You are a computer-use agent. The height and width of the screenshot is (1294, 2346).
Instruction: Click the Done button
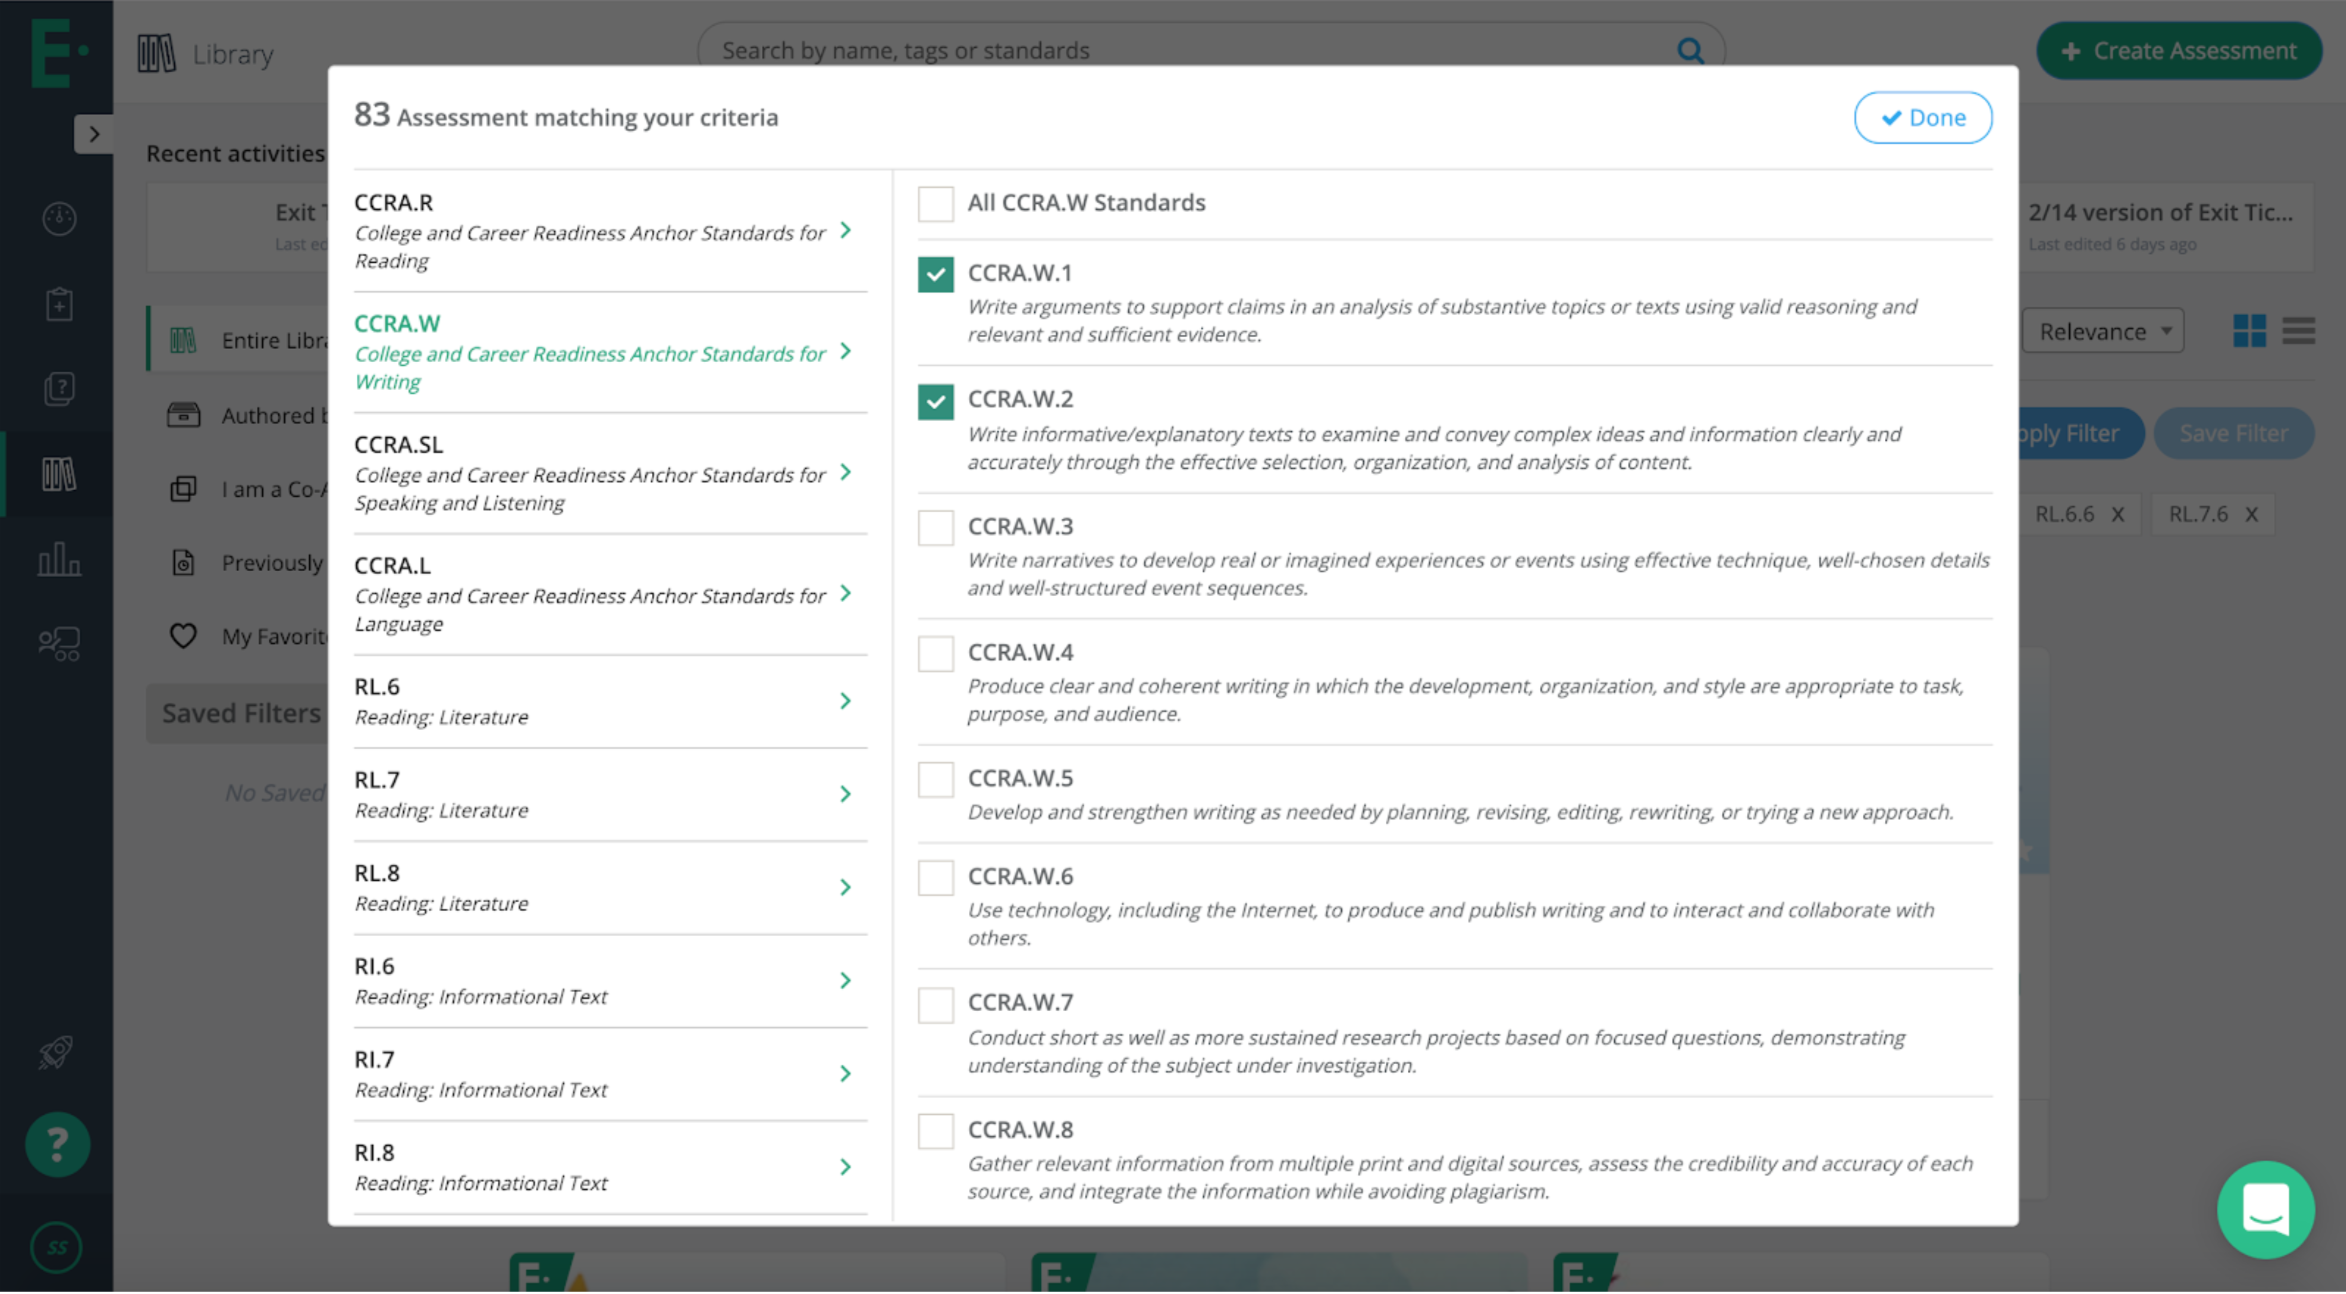click(x=1922, y=117)
